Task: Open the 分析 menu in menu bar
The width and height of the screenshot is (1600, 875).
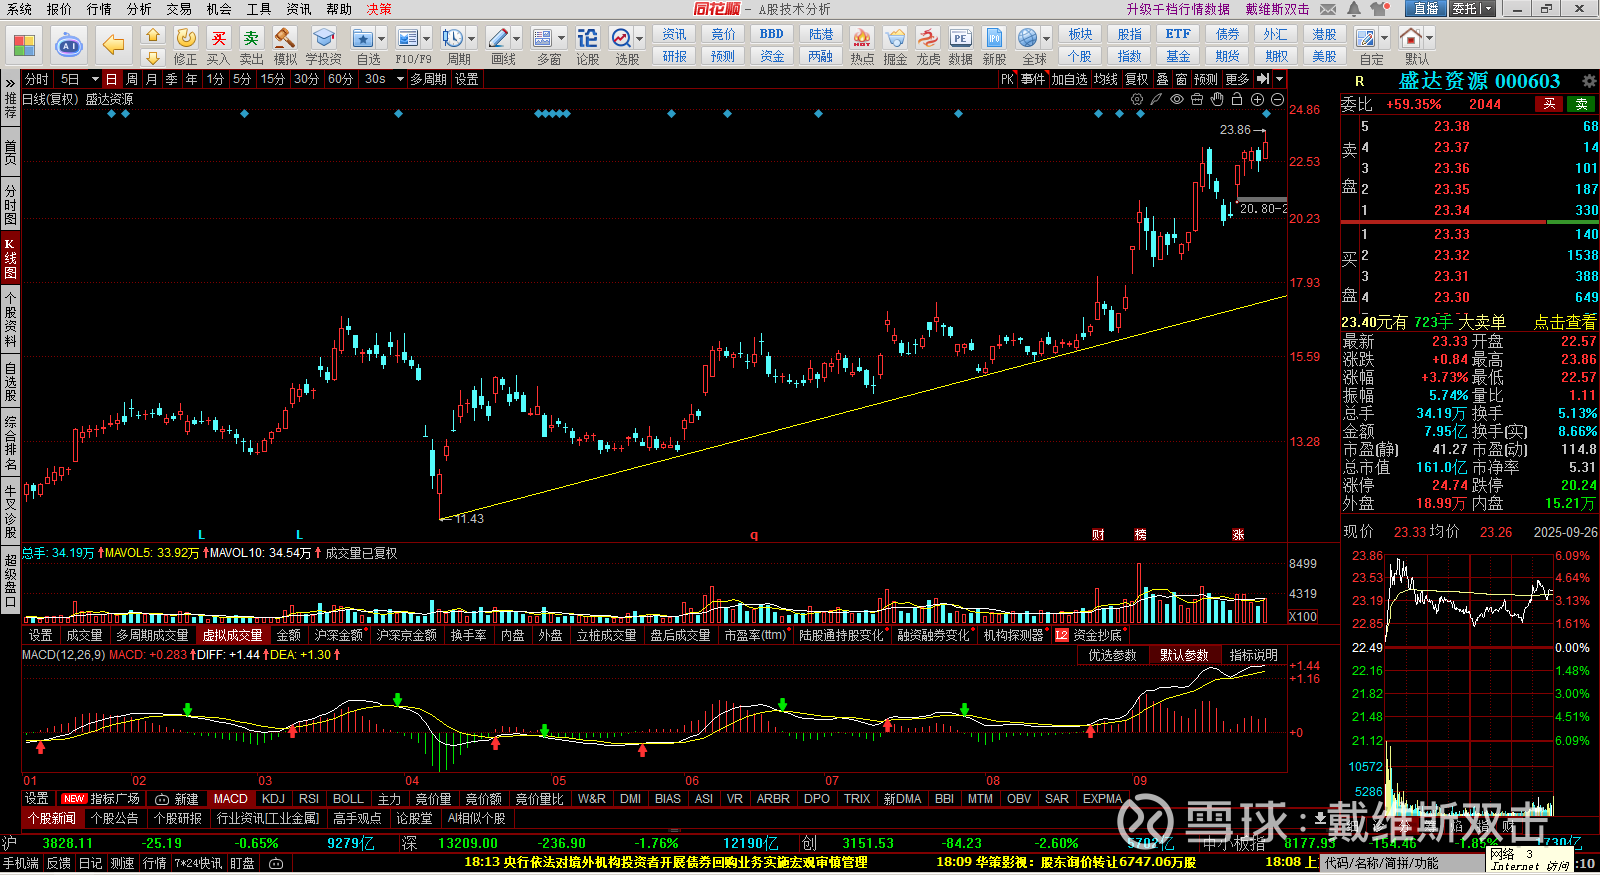Action: pyautogui.click(x=139, y=9)
